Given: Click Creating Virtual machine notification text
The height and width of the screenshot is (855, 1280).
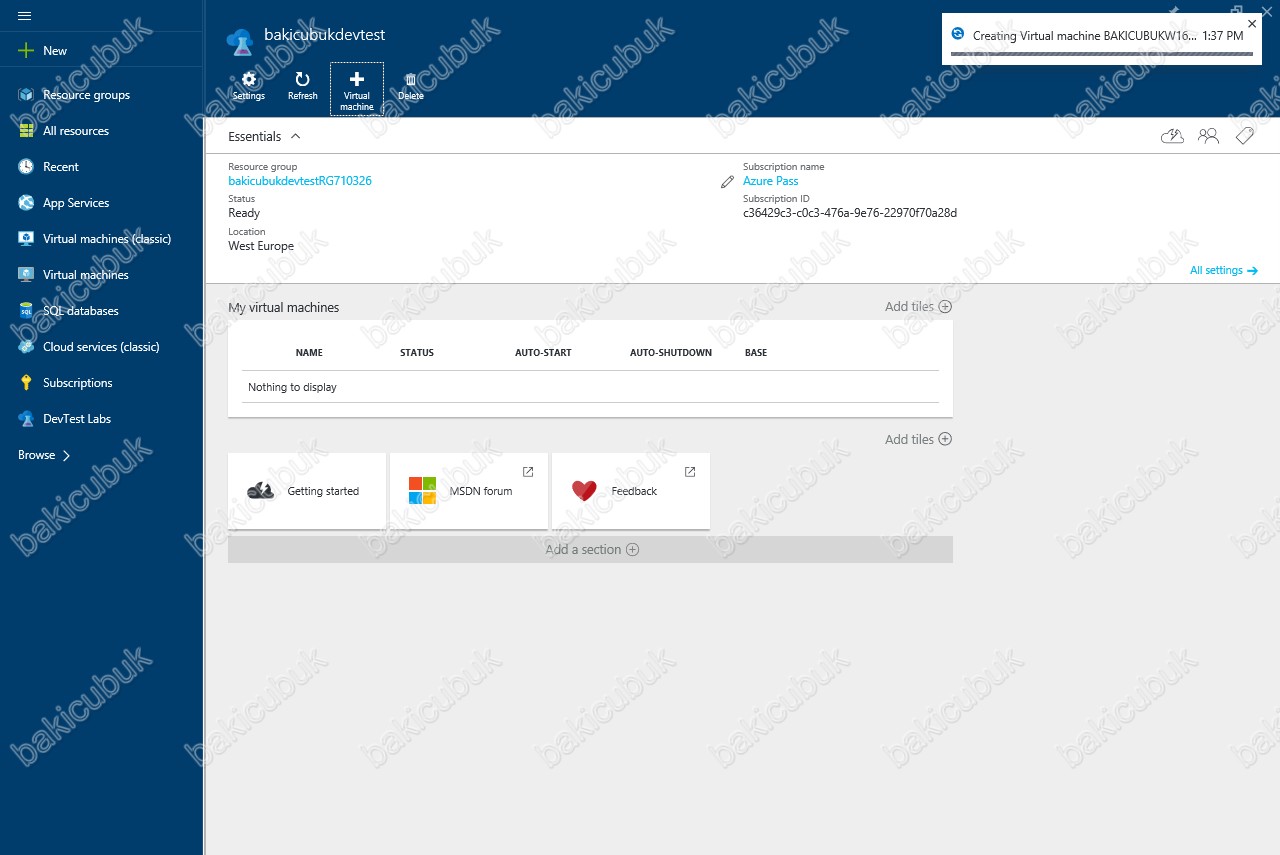Looking at the screenshot, I should point(1084,35).
